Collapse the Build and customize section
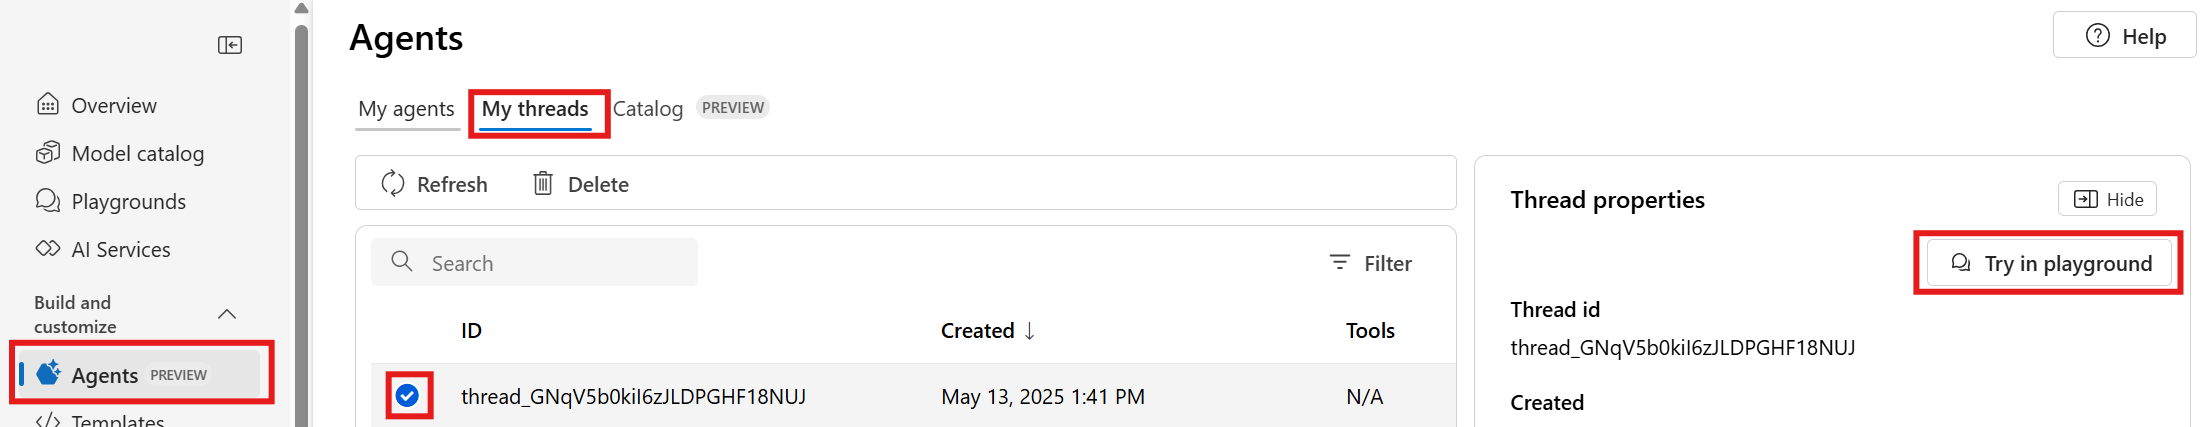Screen dimensions: 2200x427 click(x=227, y=314)
